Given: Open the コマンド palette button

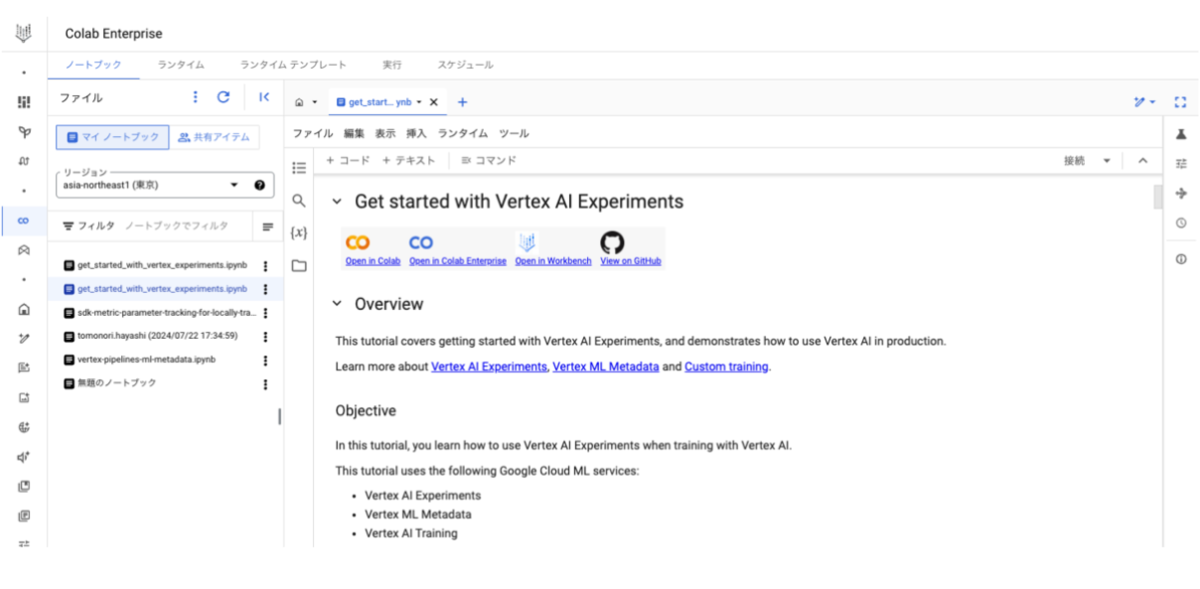Looking at the screenshot, I should (488, 161).
